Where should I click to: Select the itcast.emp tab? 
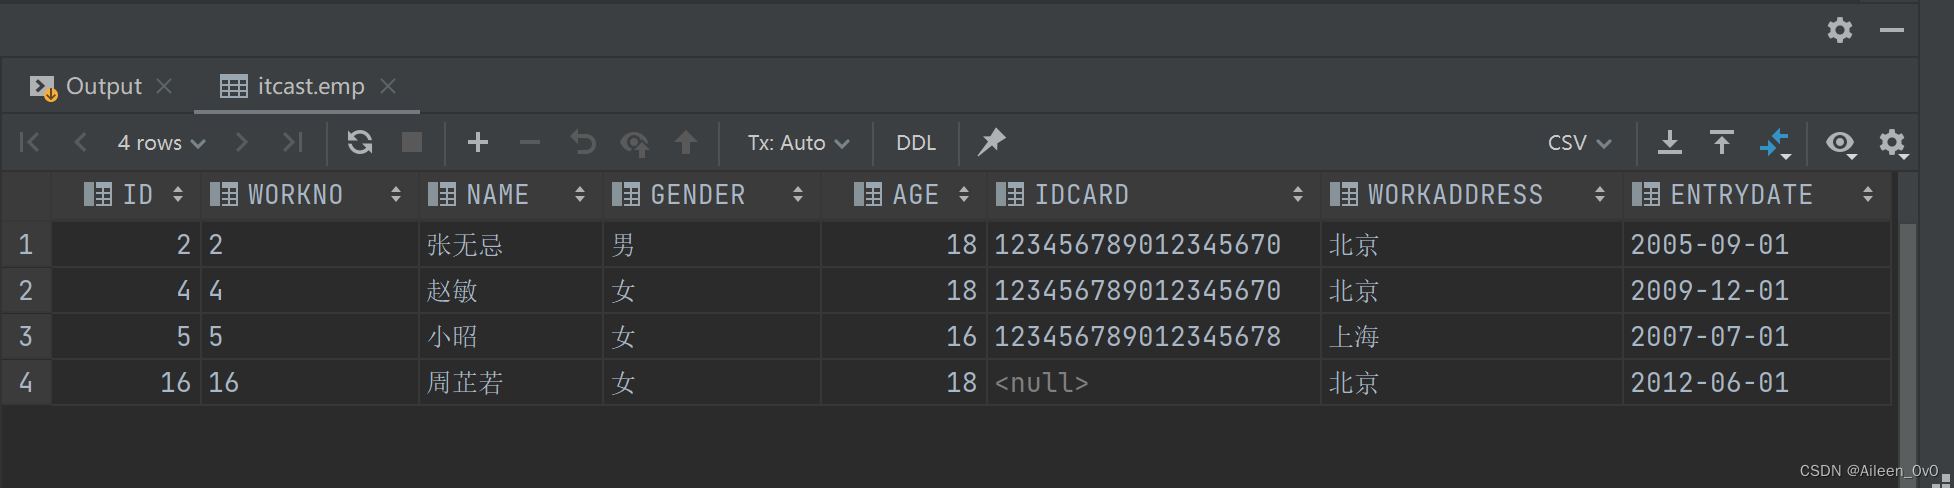310,87
